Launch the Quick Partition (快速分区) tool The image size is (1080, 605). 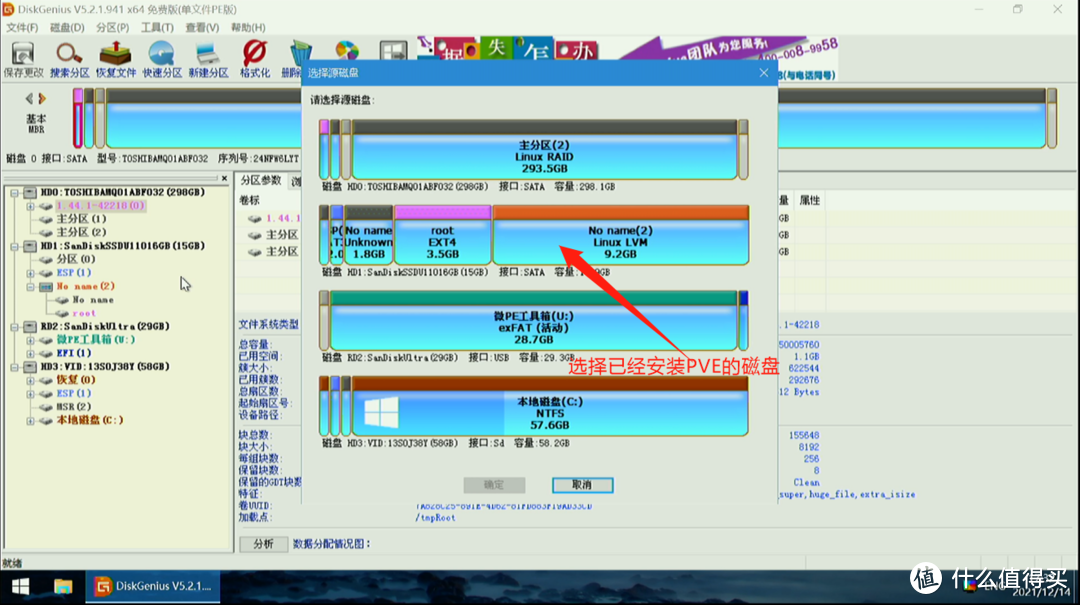coord(162,59)
